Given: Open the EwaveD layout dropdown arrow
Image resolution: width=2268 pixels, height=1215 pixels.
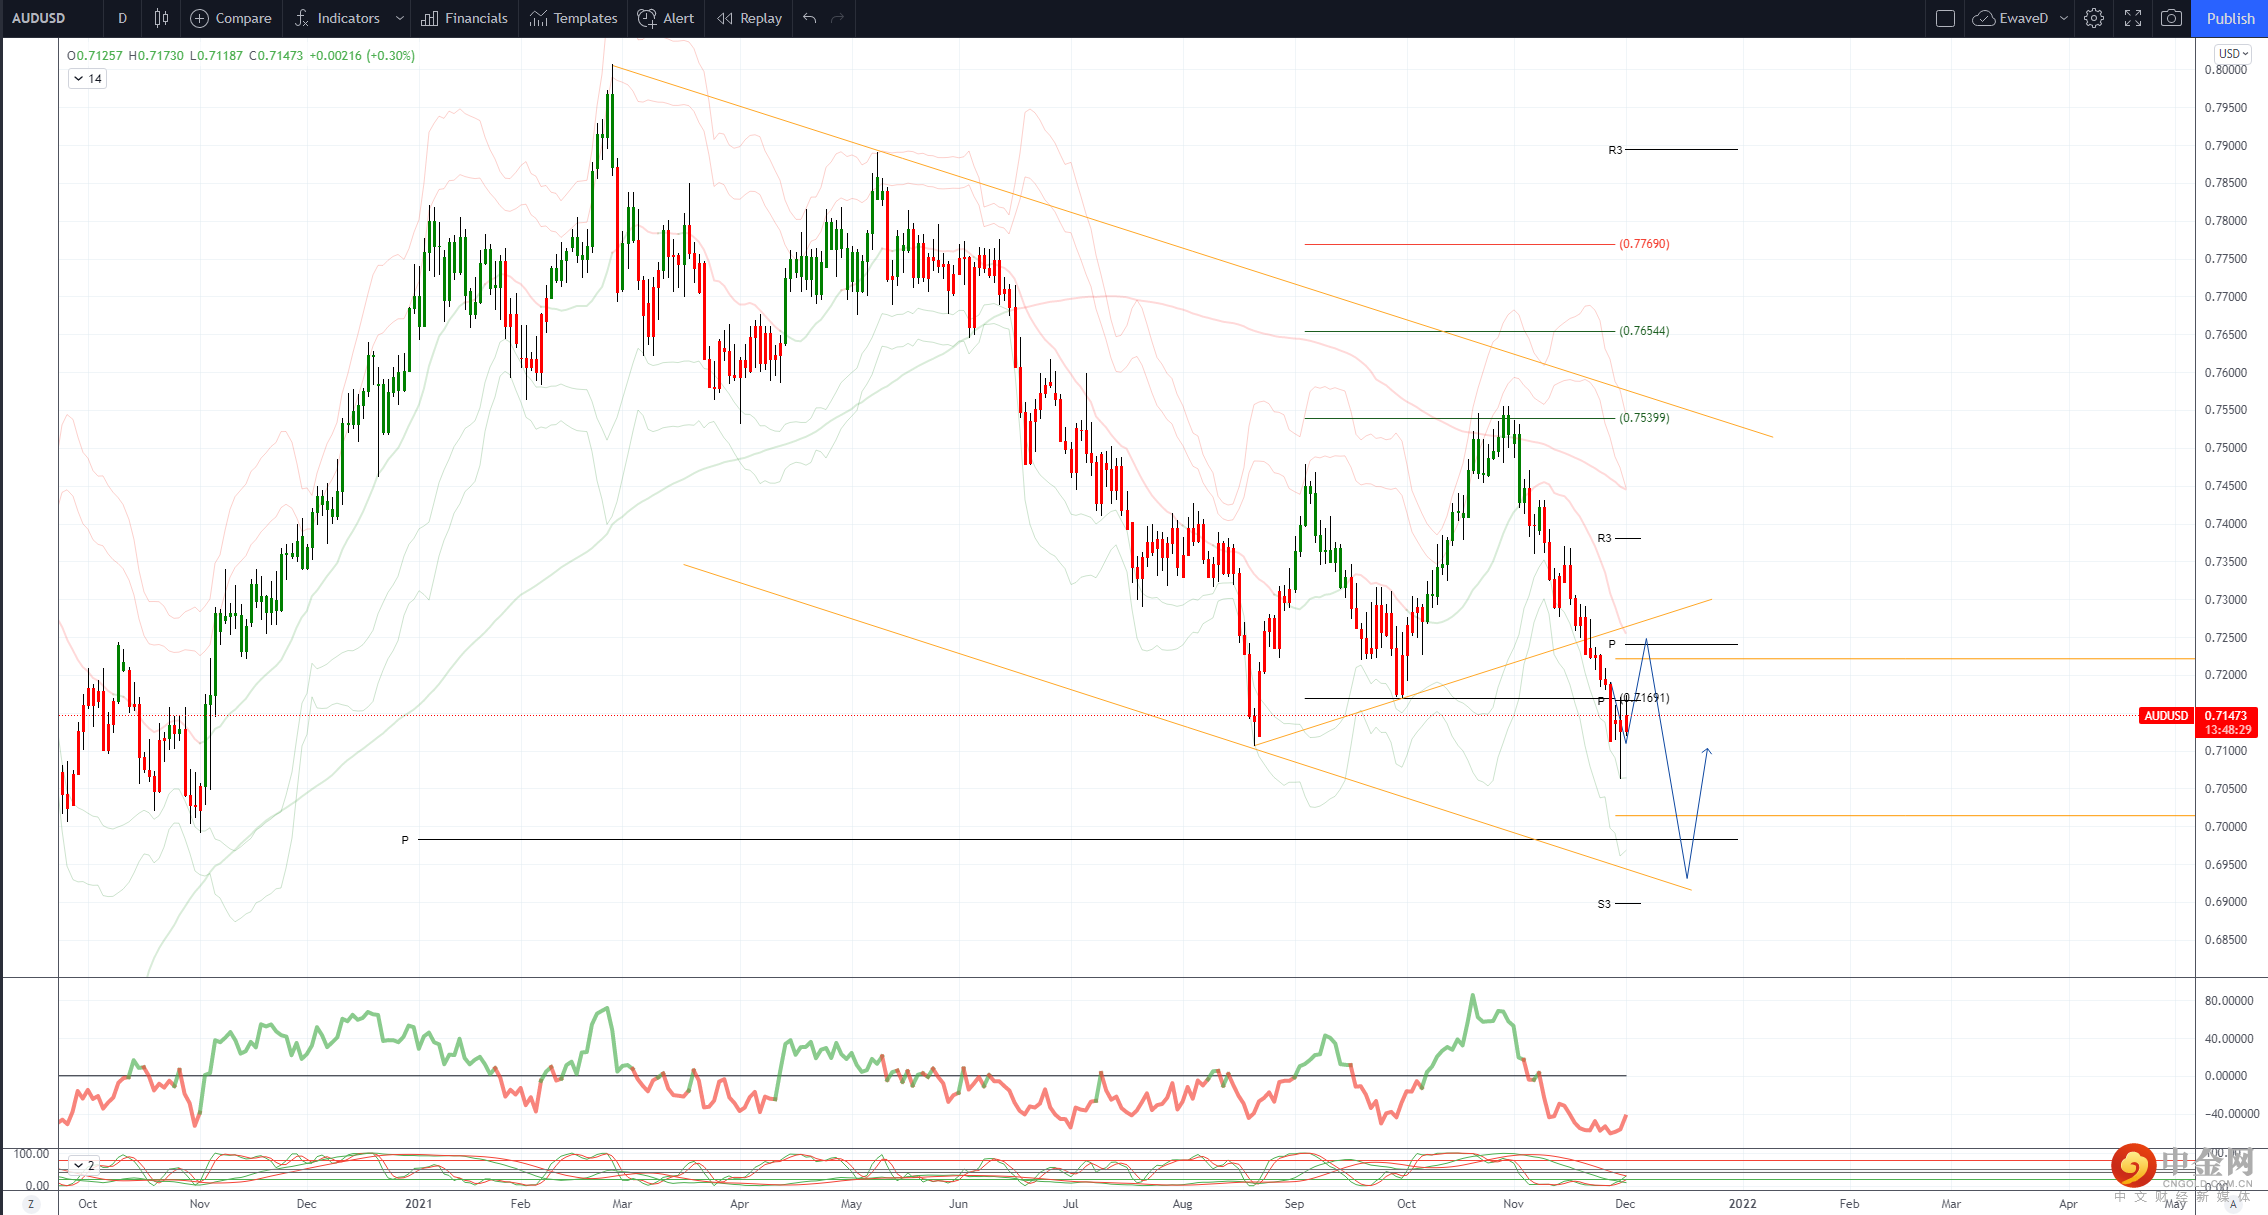Looking at the screenshot, I should (2064, 18).
